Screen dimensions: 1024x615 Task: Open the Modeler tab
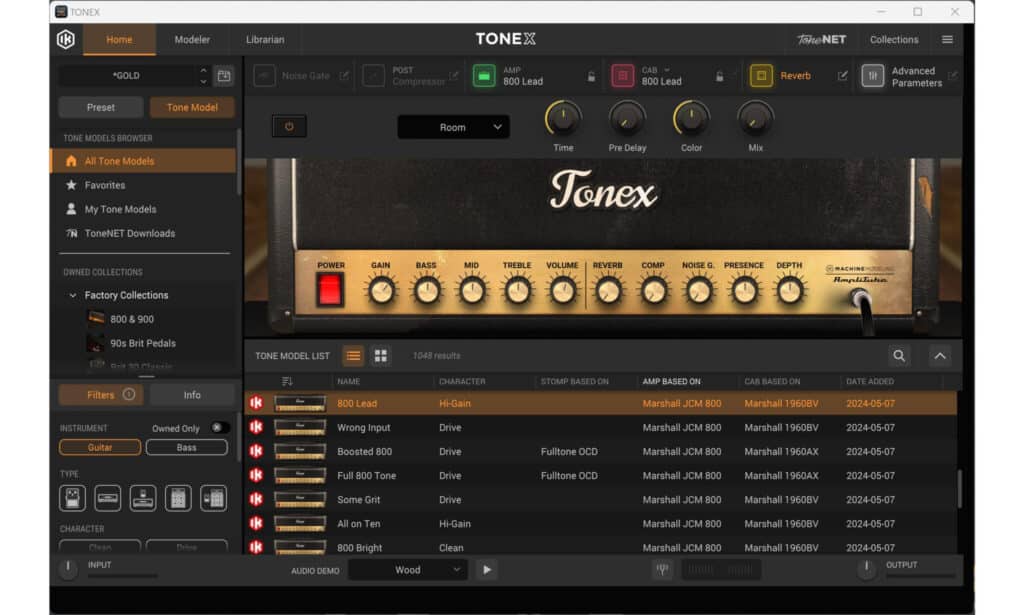click(x=192, y=40)
